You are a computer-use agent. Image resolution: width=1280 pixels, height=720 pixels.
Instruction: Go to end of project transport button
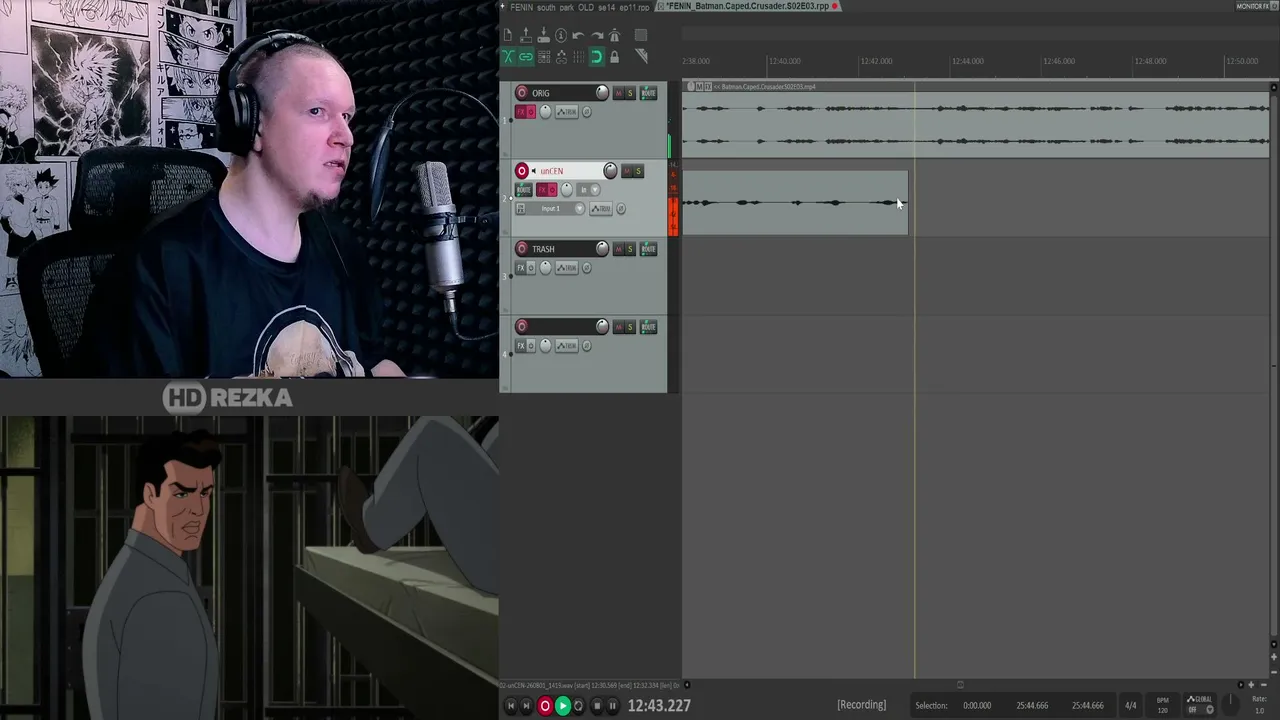tap(527, 706)
